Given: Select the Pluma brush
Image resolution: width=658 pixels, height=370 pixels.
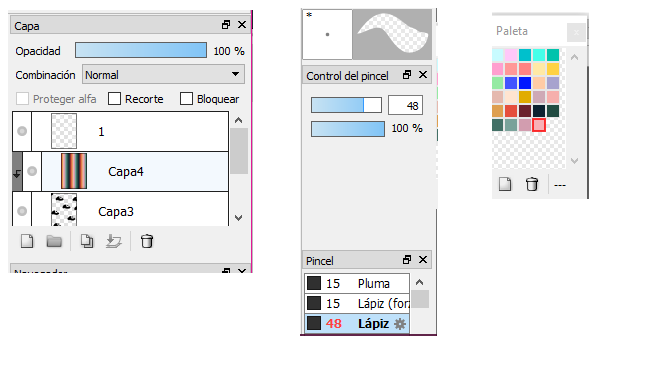Looking at the screenshot, I should coord(357,284).
